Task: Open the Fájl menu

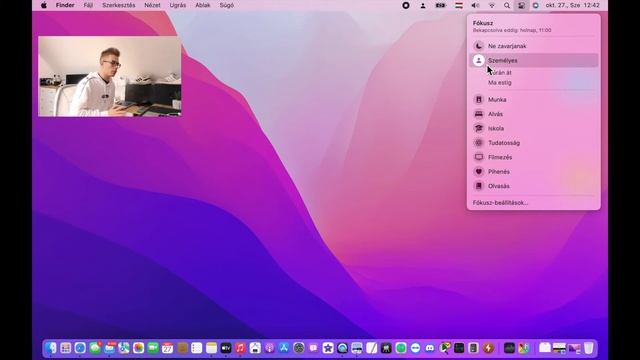Action: coord(88,5)
